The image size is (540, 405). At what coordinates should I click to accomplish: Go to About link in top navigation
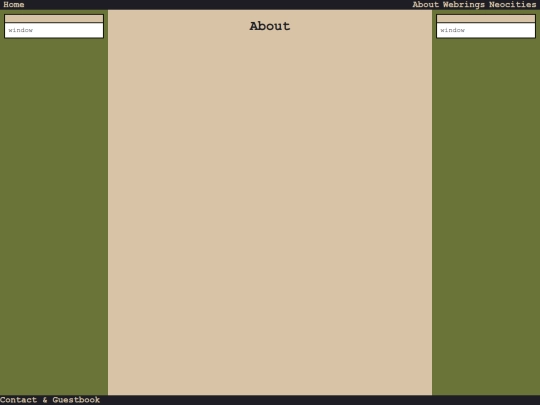(425, 4)
